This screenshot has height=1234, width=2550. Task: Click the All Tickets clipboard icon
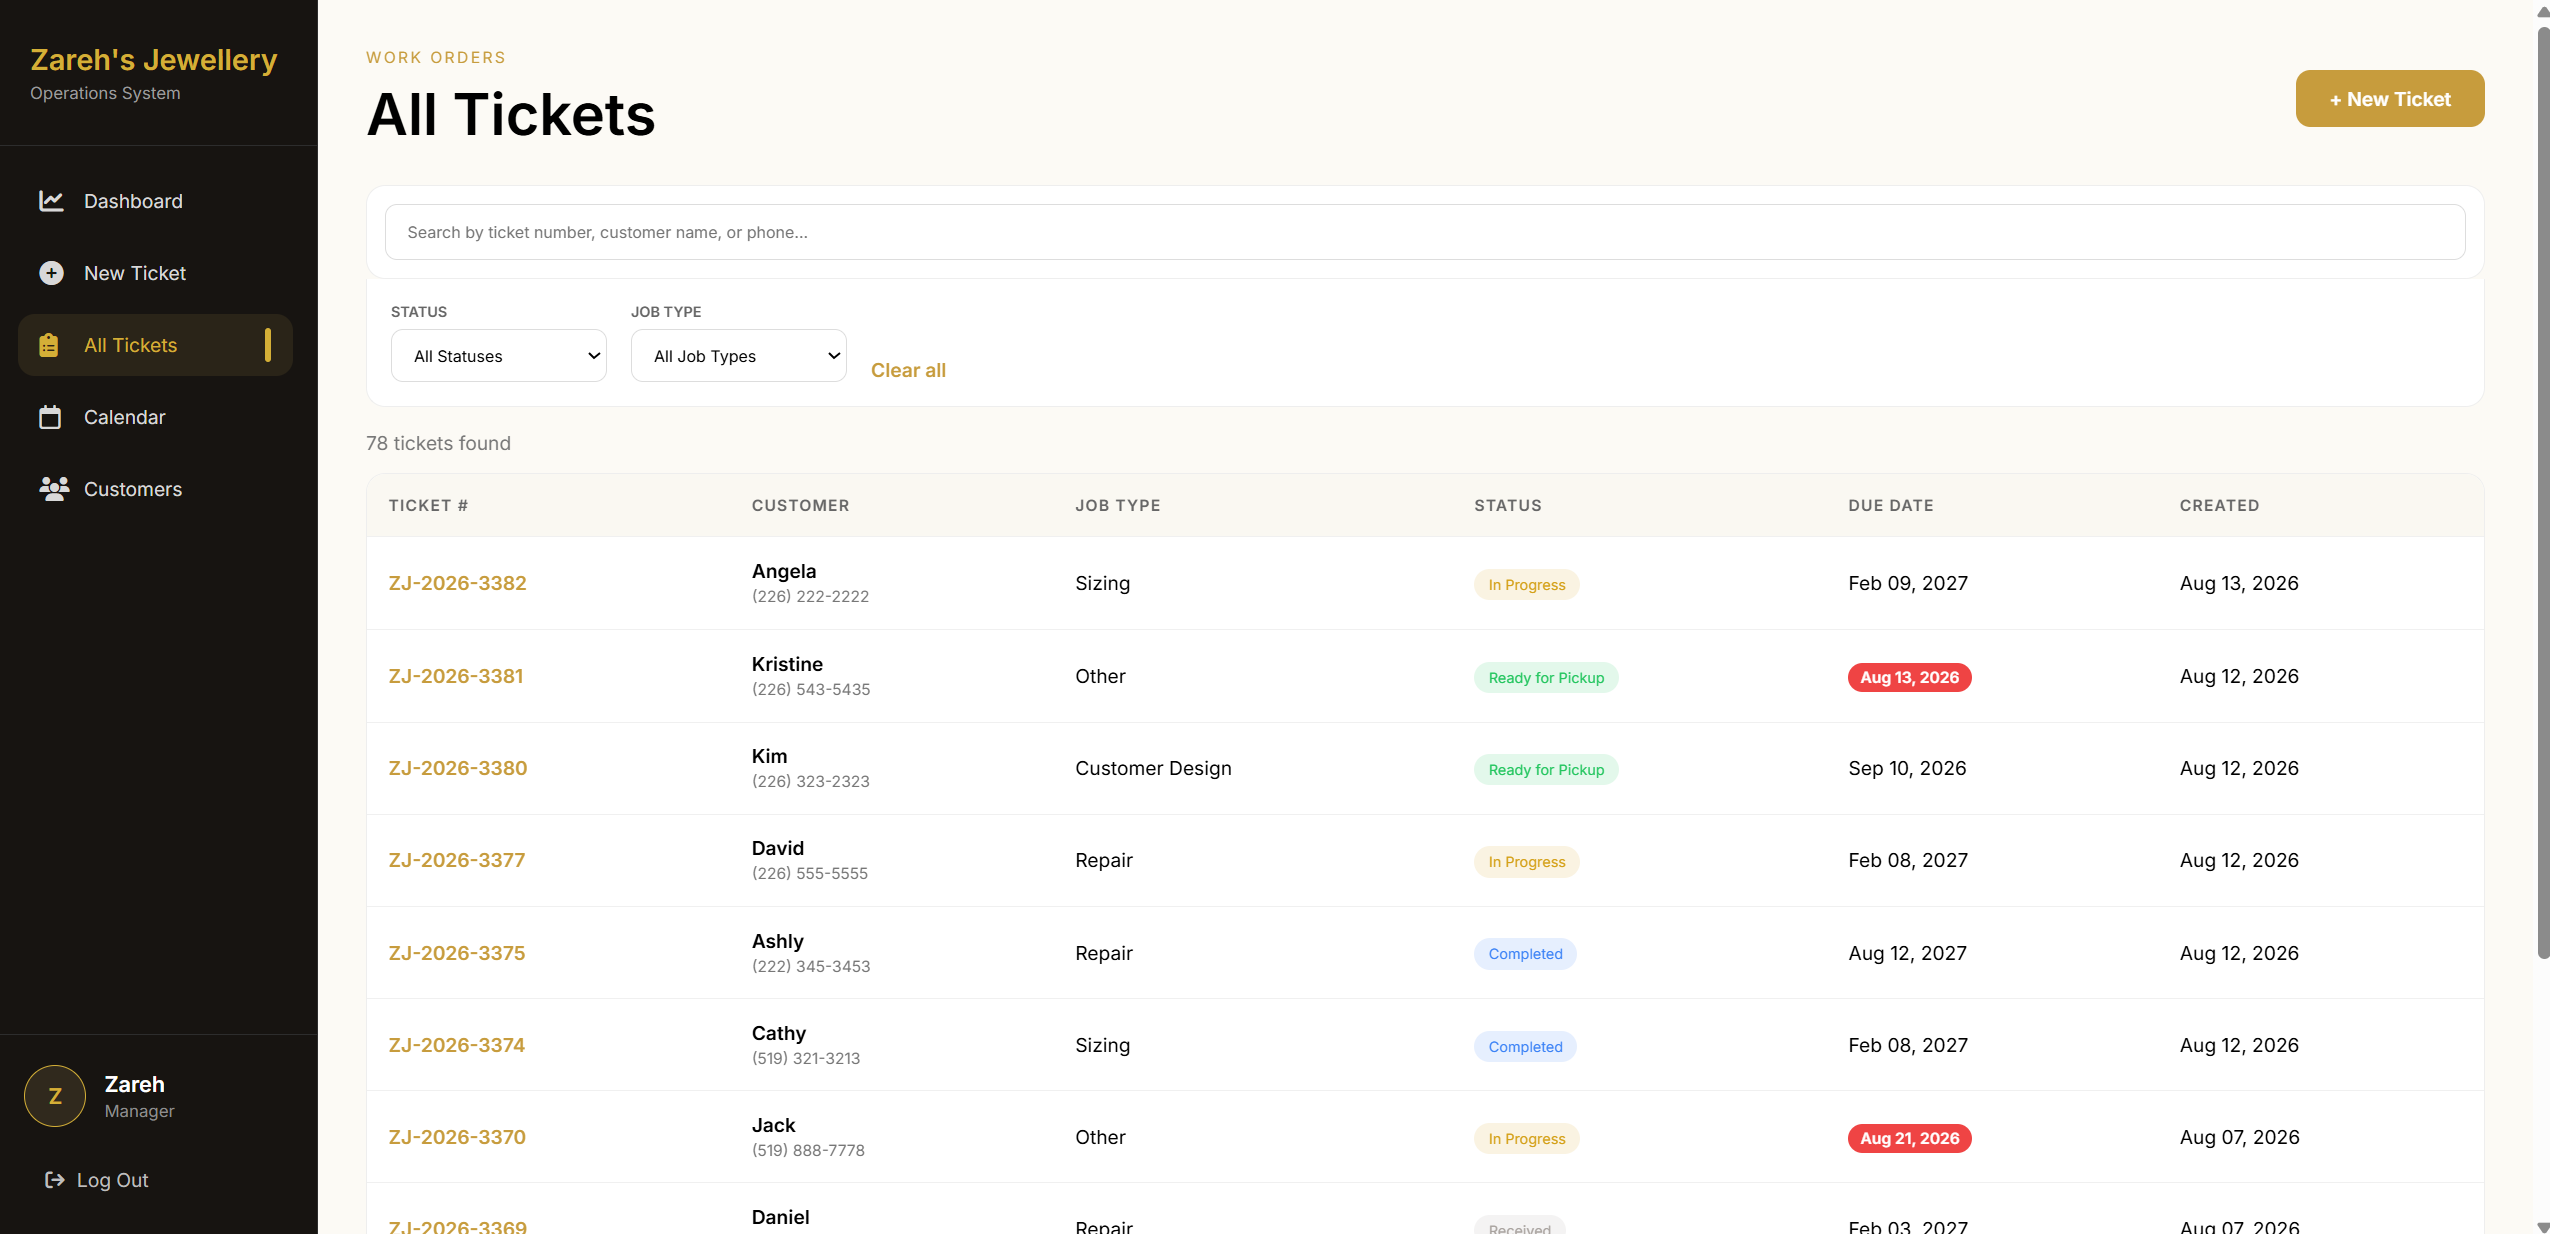(x=49, y=345)
